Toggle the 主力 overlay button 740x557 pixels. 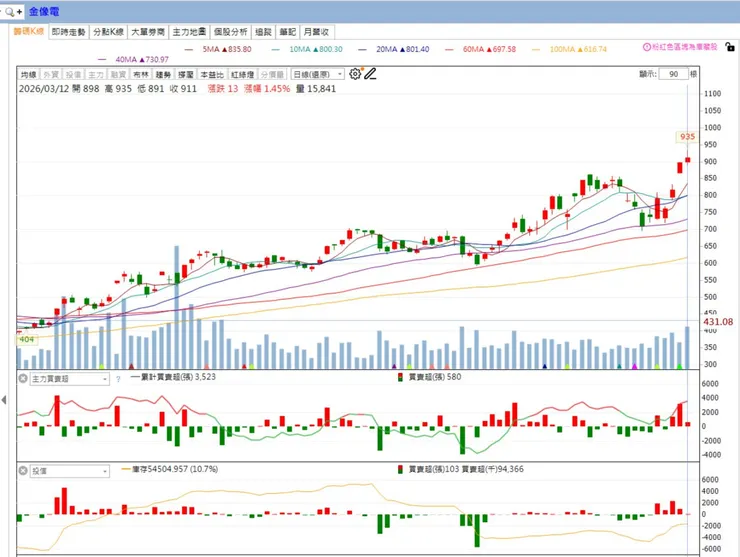point(95,75)
